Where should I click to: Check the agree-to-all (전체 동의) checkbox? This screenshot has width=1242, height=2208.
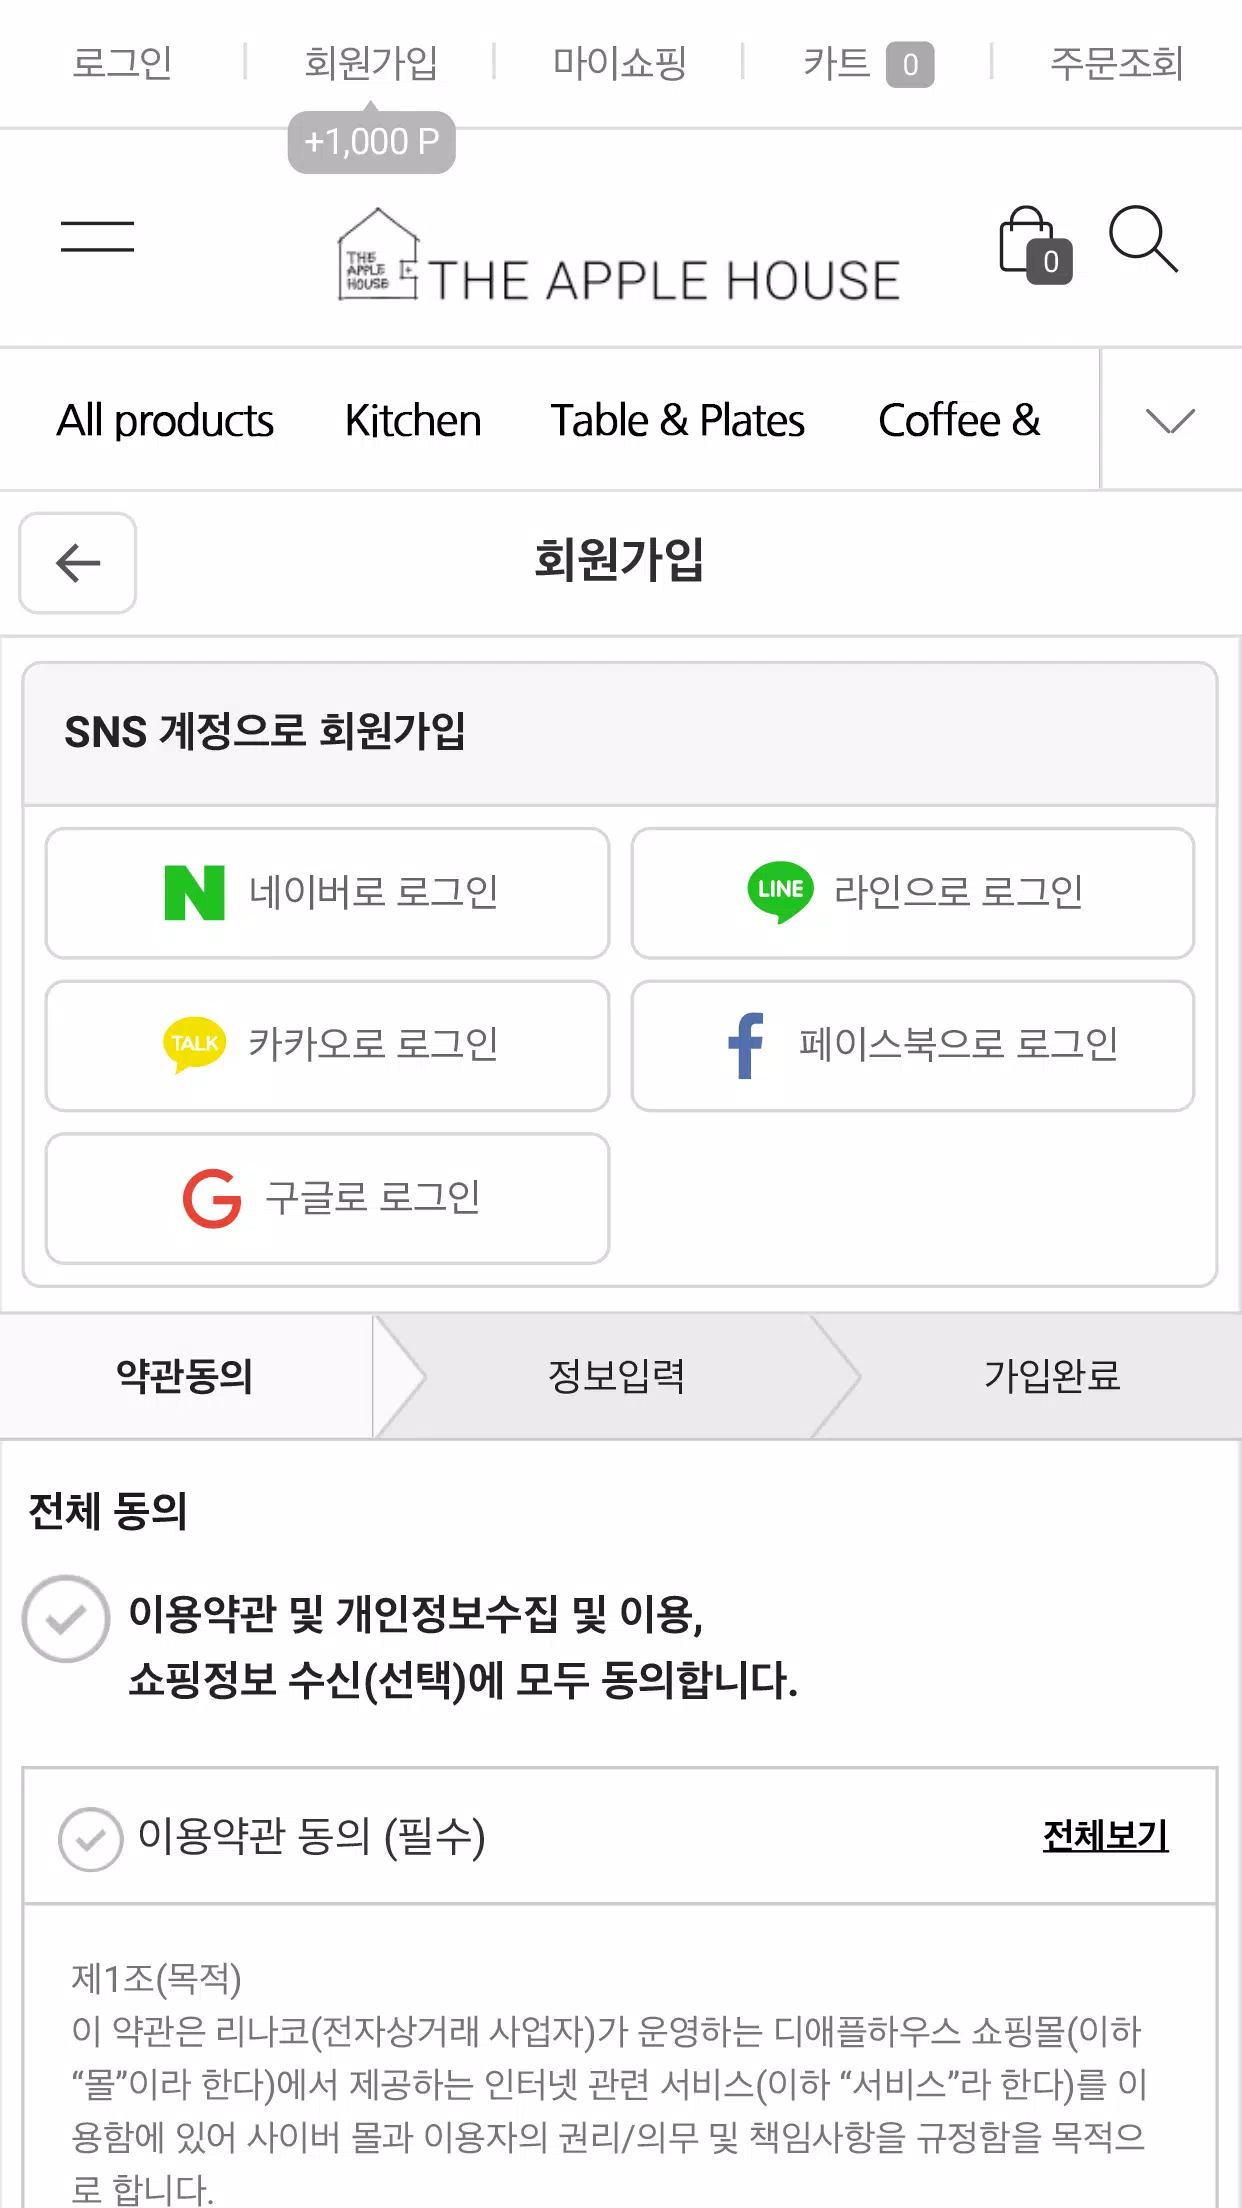point(66,1619)
